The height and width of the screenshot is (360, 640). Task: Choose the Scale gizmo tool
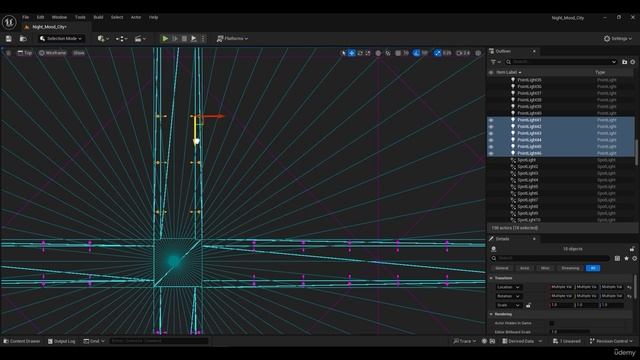pyautogui.click(x=368, y=53)
